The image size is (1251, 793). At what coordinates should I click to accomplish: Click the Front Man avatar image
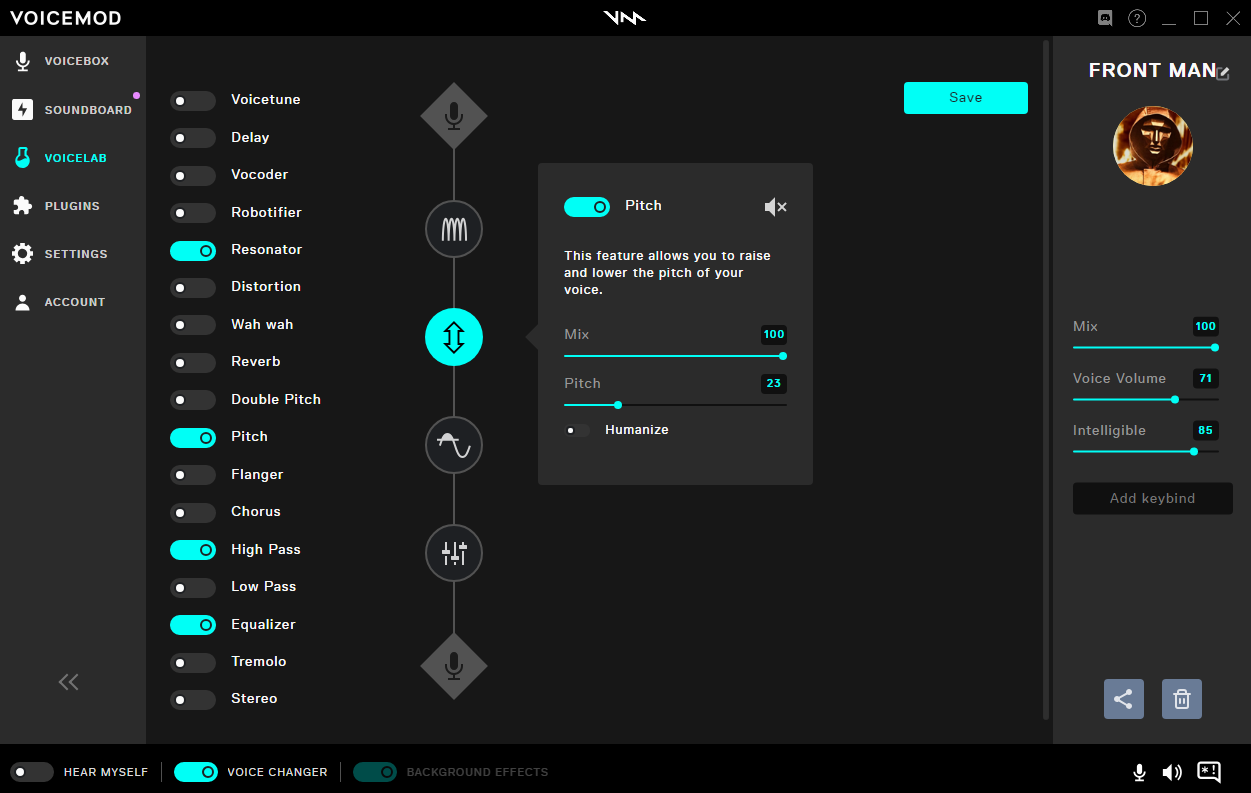(x=1152, y=146)
